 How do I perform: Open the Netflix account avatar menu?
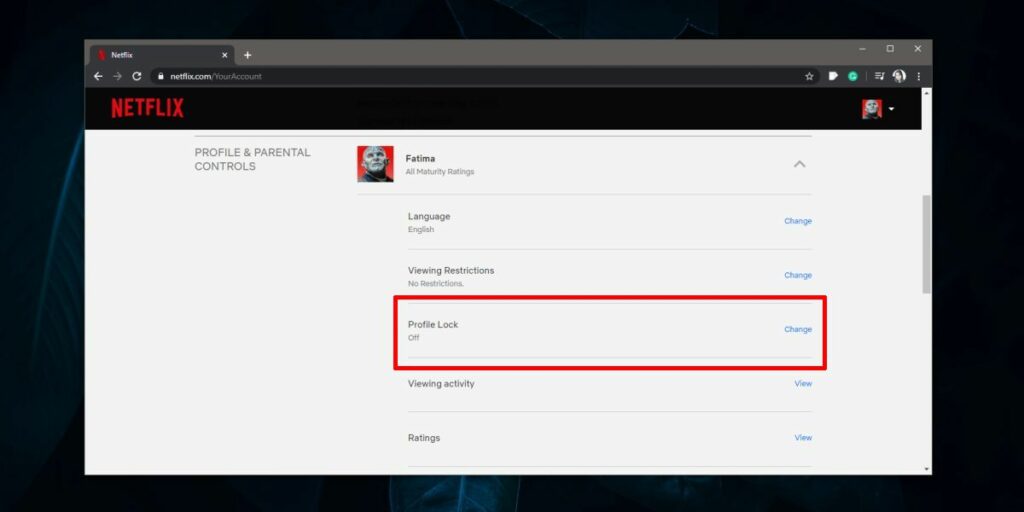(878, 109)
